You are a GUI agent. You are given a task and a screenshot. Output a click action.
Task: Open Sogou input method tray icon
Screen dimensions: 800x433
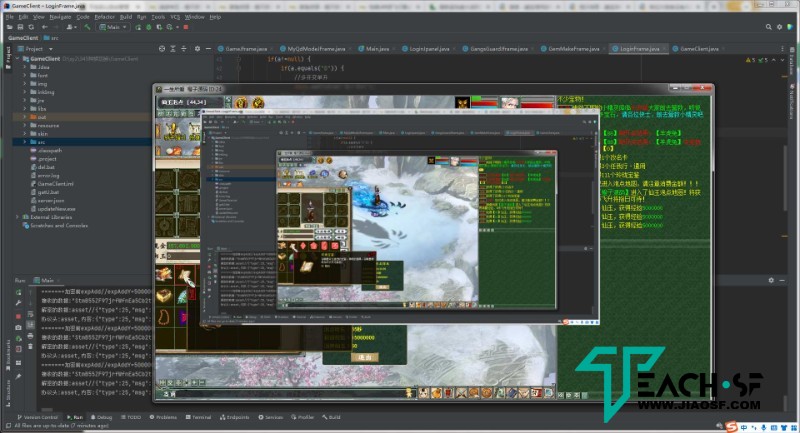point(732,426)
